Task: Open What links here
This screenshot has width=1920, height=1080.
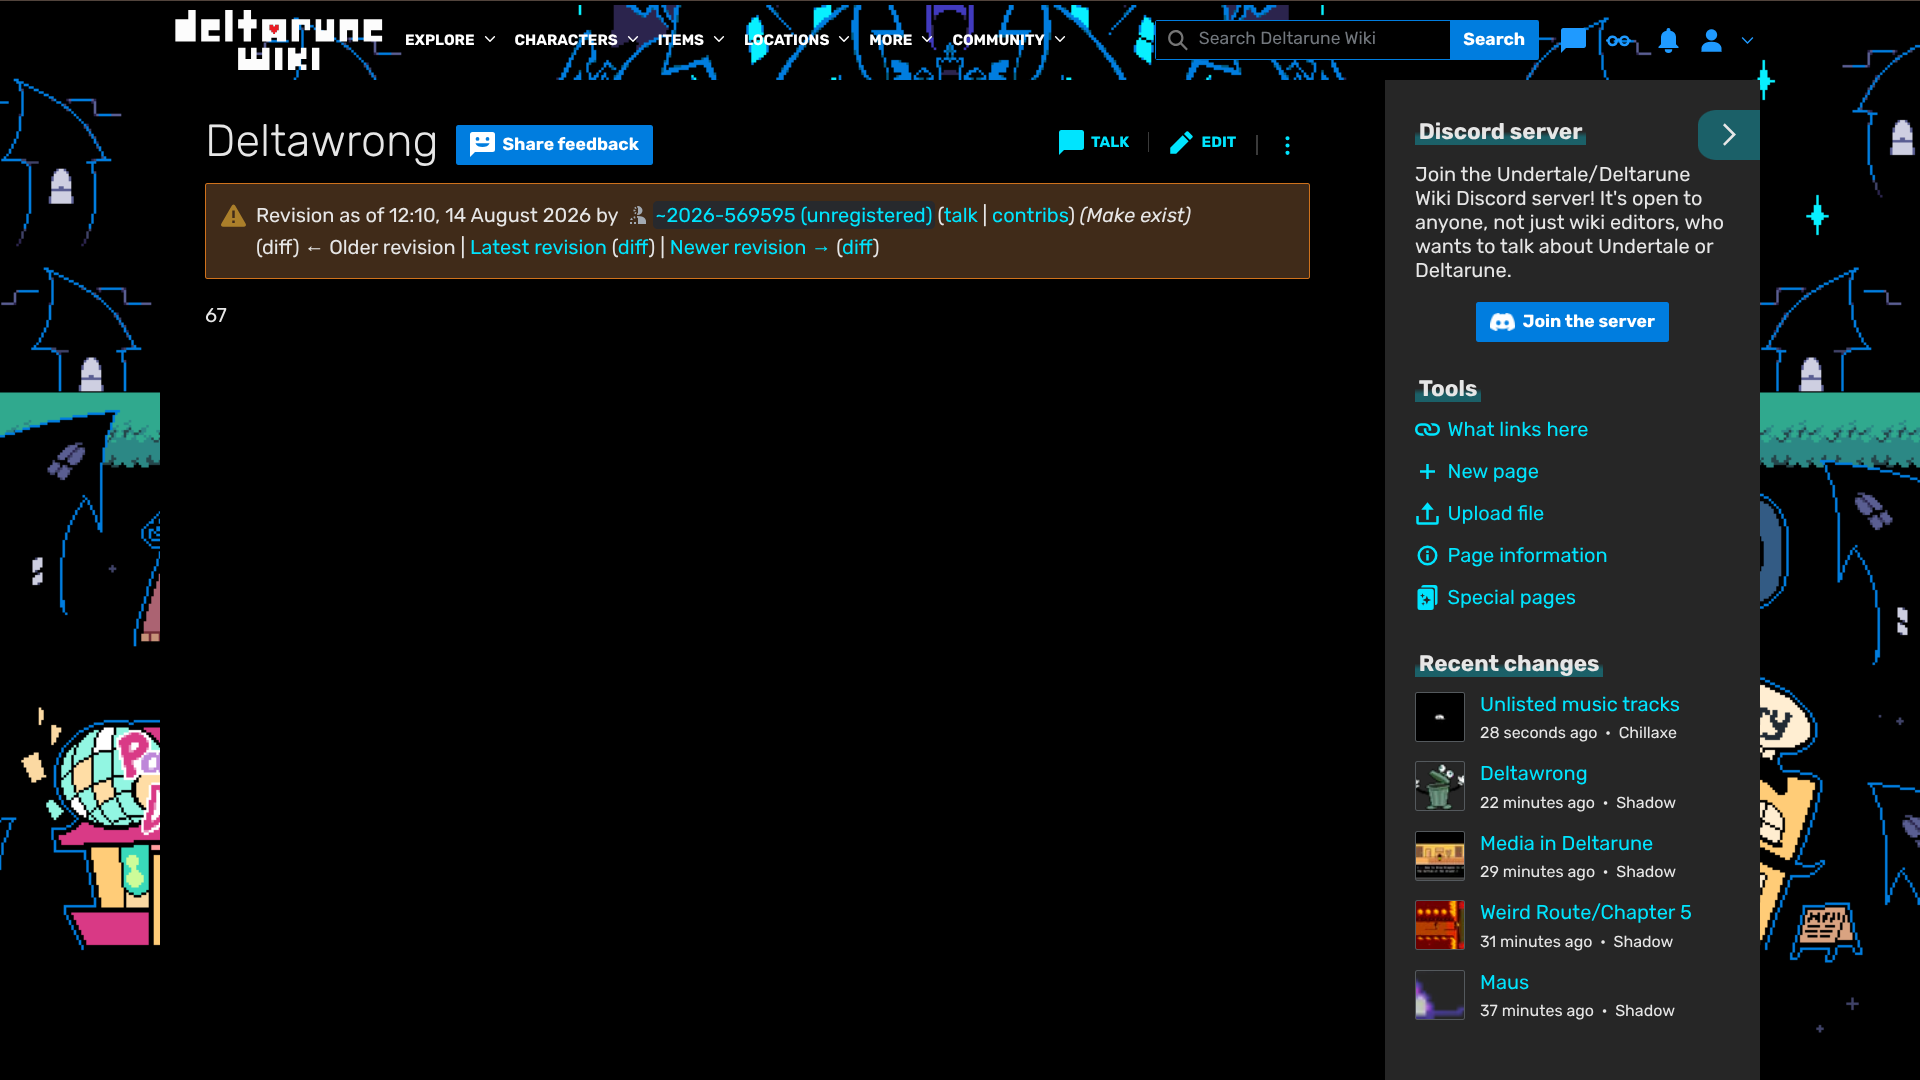Action: click(x=1517, y=429)
